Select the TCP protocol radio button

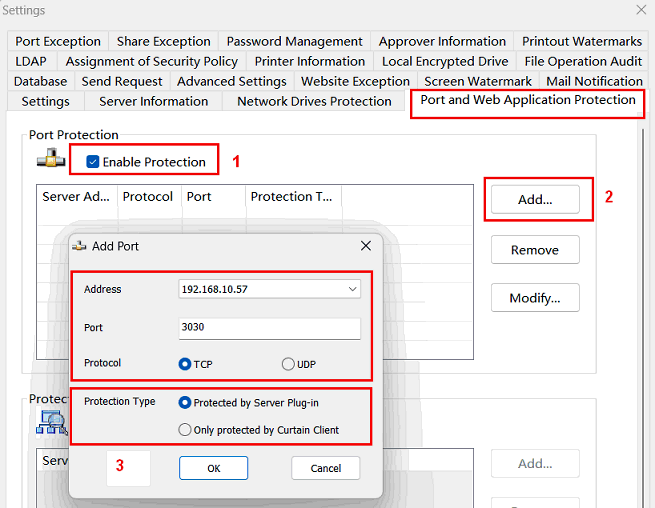(x=185, y=364)
